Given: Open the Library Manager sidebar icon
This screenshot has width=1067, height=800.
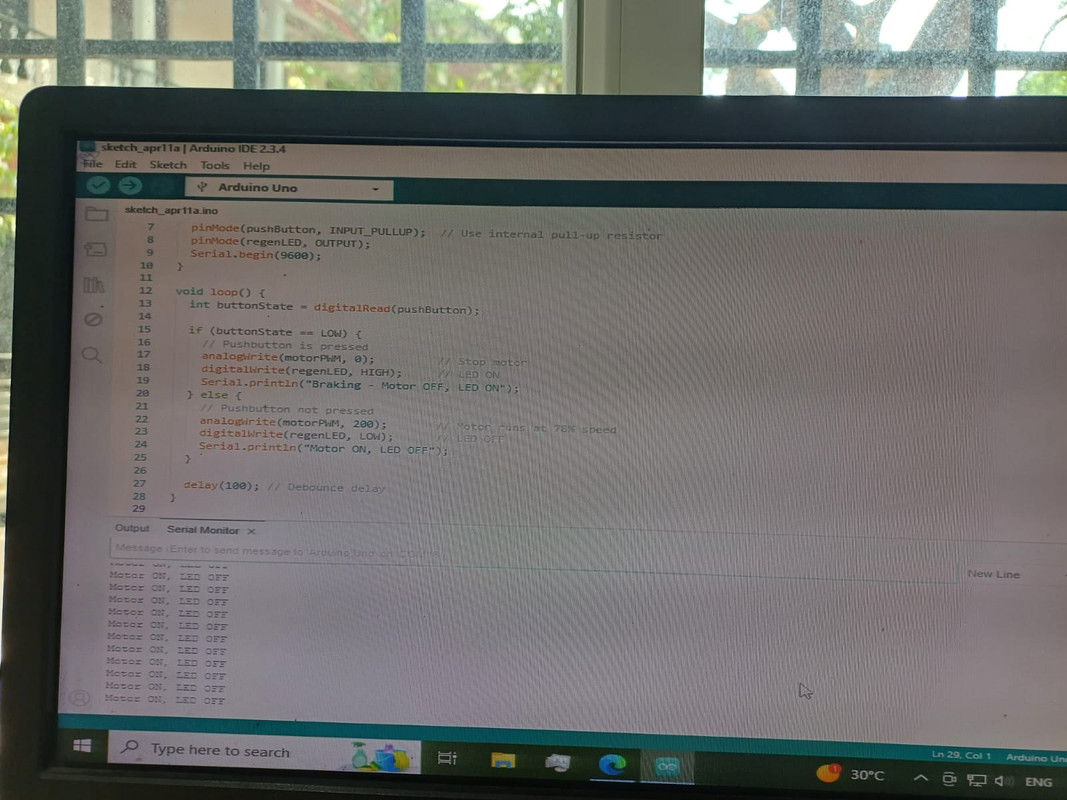Looking at the screenshot, I should point(94,284).
